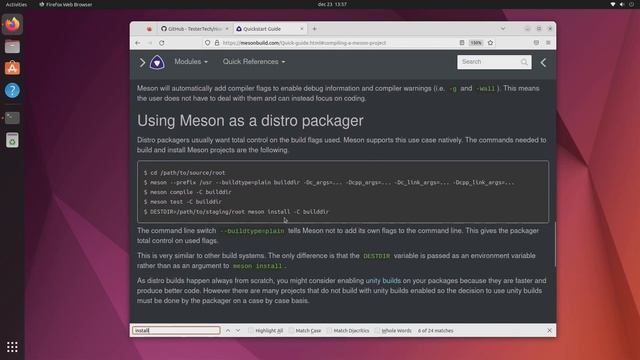
Task: Select the Quickstart Guide tab
Action: (269, 29)
